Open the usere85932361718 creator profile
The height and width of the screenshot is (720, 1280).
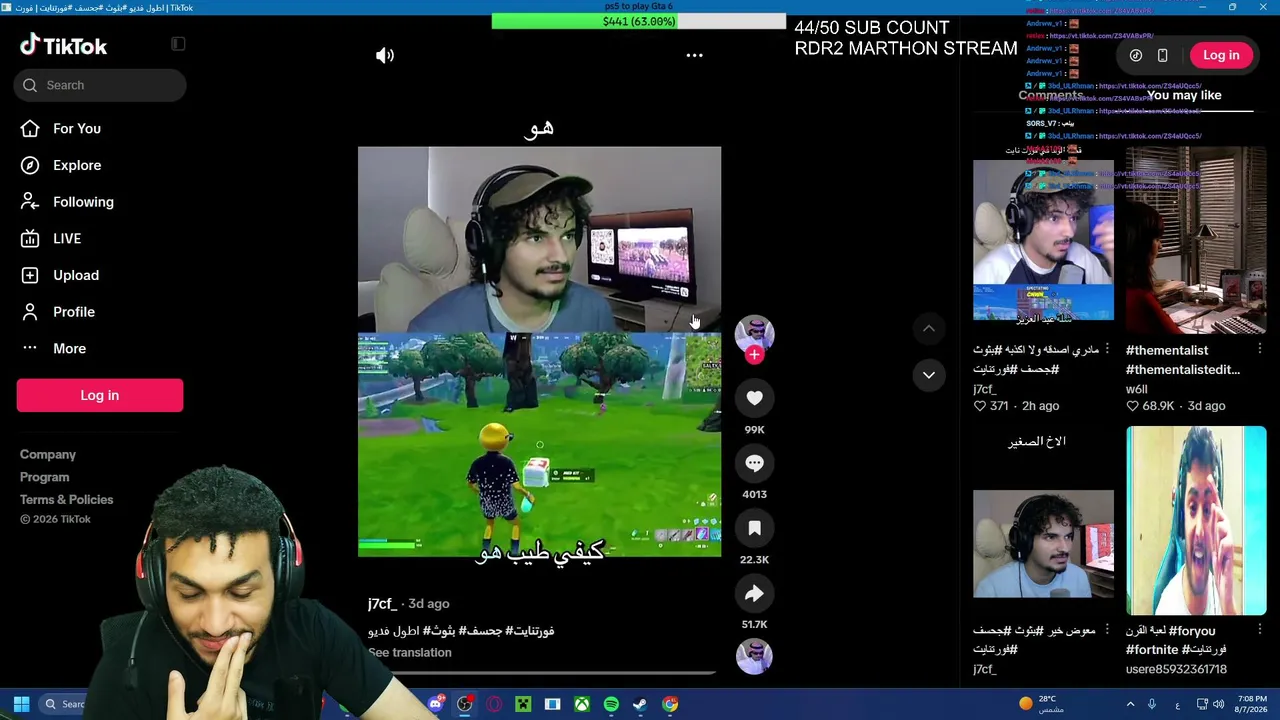(1176, 669)
